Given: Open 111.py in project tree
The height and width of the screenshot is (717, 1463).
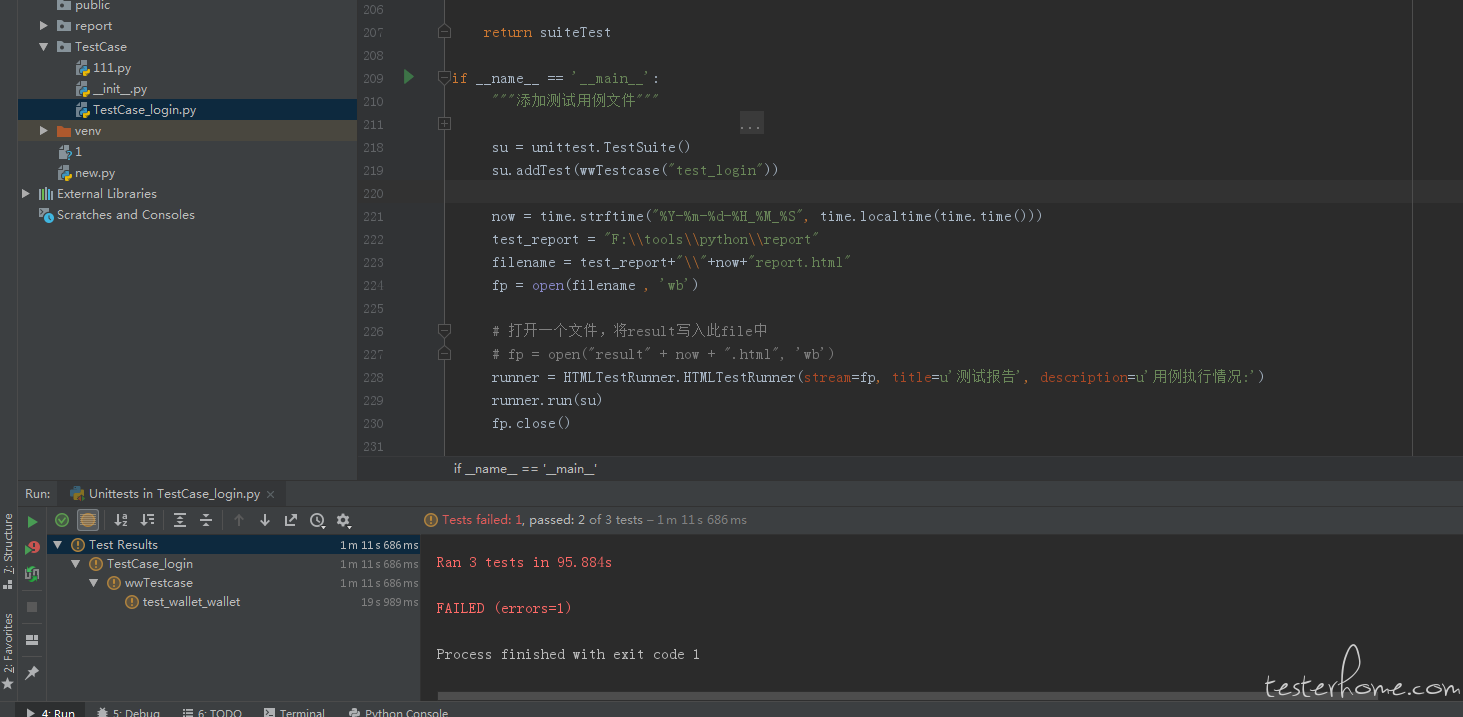Looking at the screenshot, I should click(x=112, y=68).
